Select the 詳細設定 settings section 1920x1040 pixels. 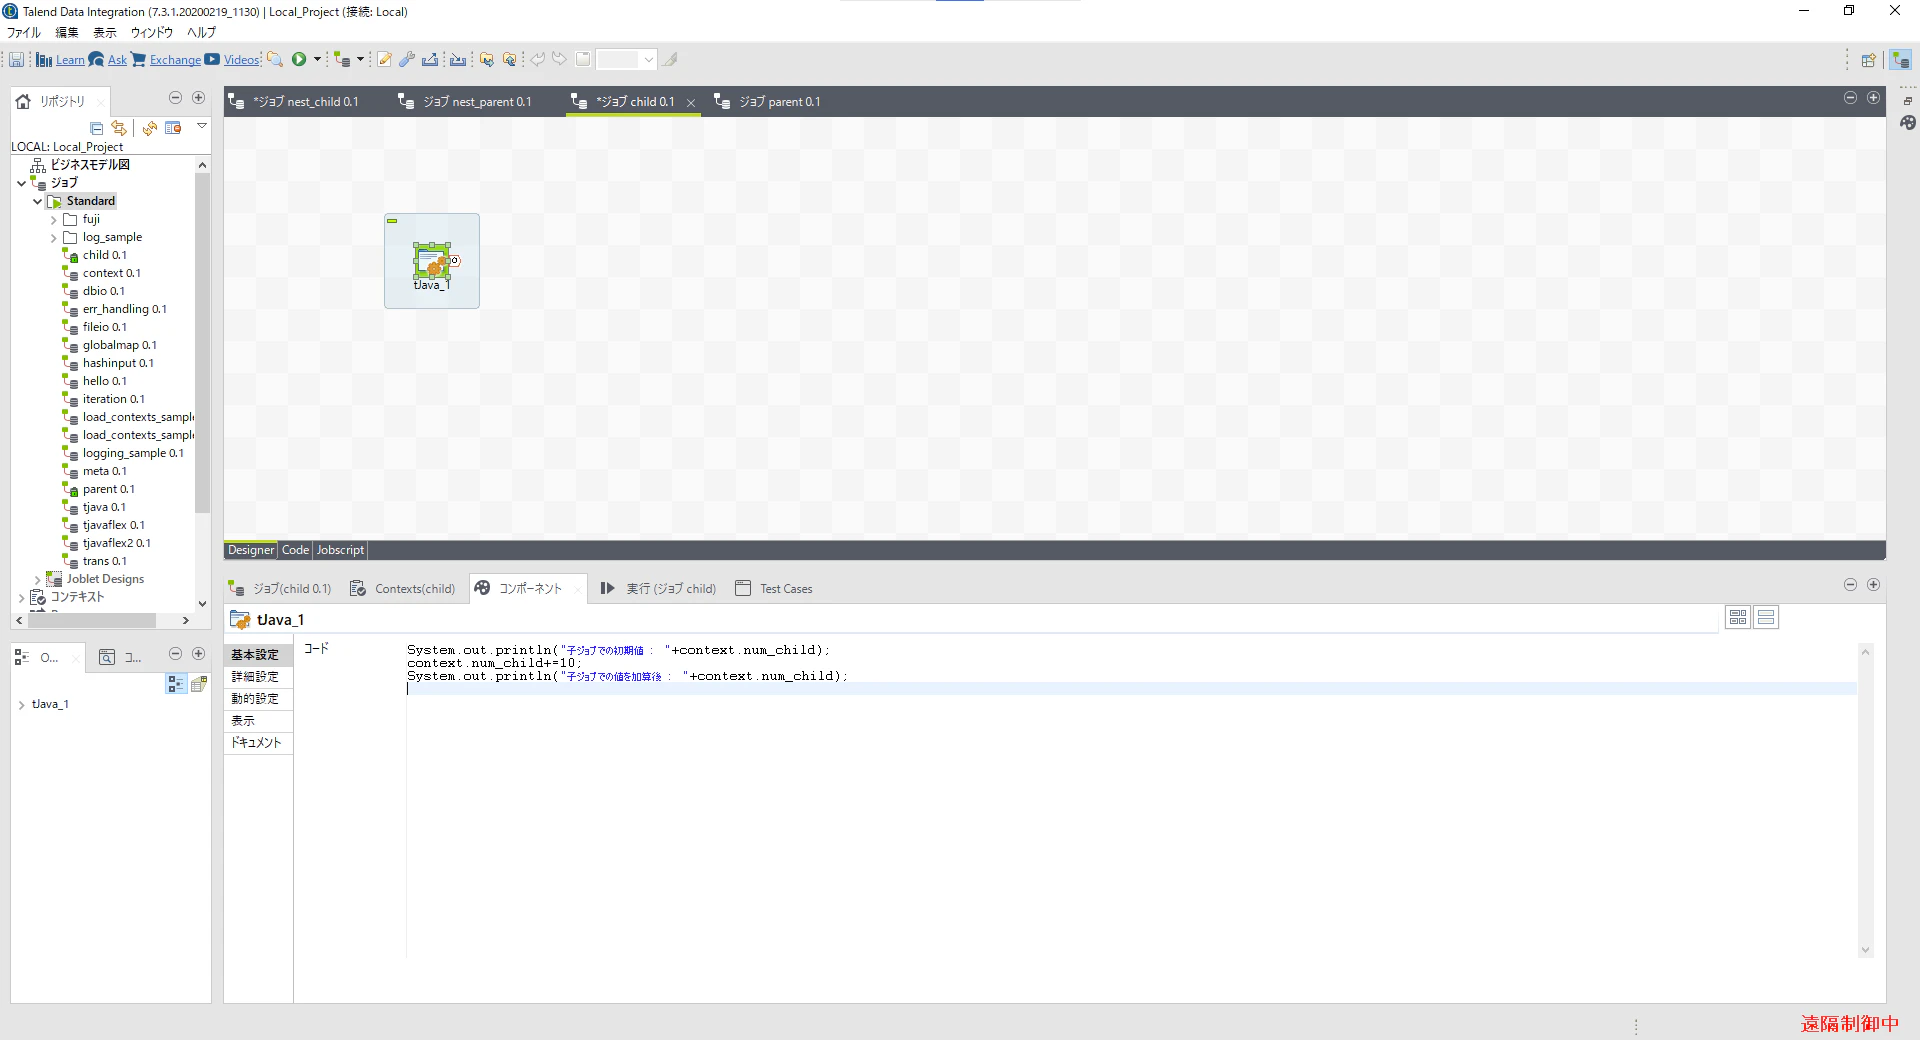256,677
